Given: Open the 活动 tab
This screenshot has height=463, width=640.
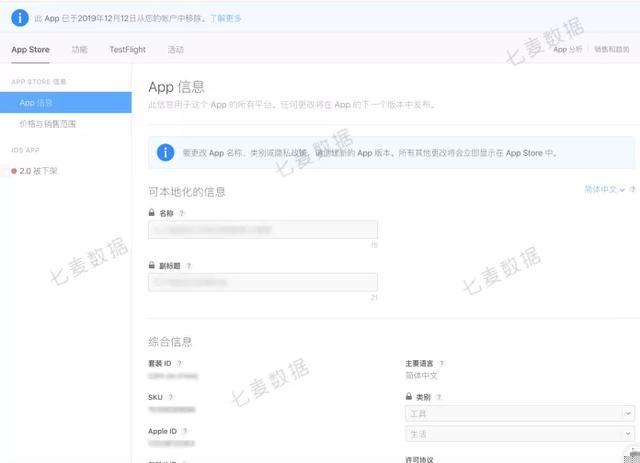Looking at the screenshot, I should (176, 49).
